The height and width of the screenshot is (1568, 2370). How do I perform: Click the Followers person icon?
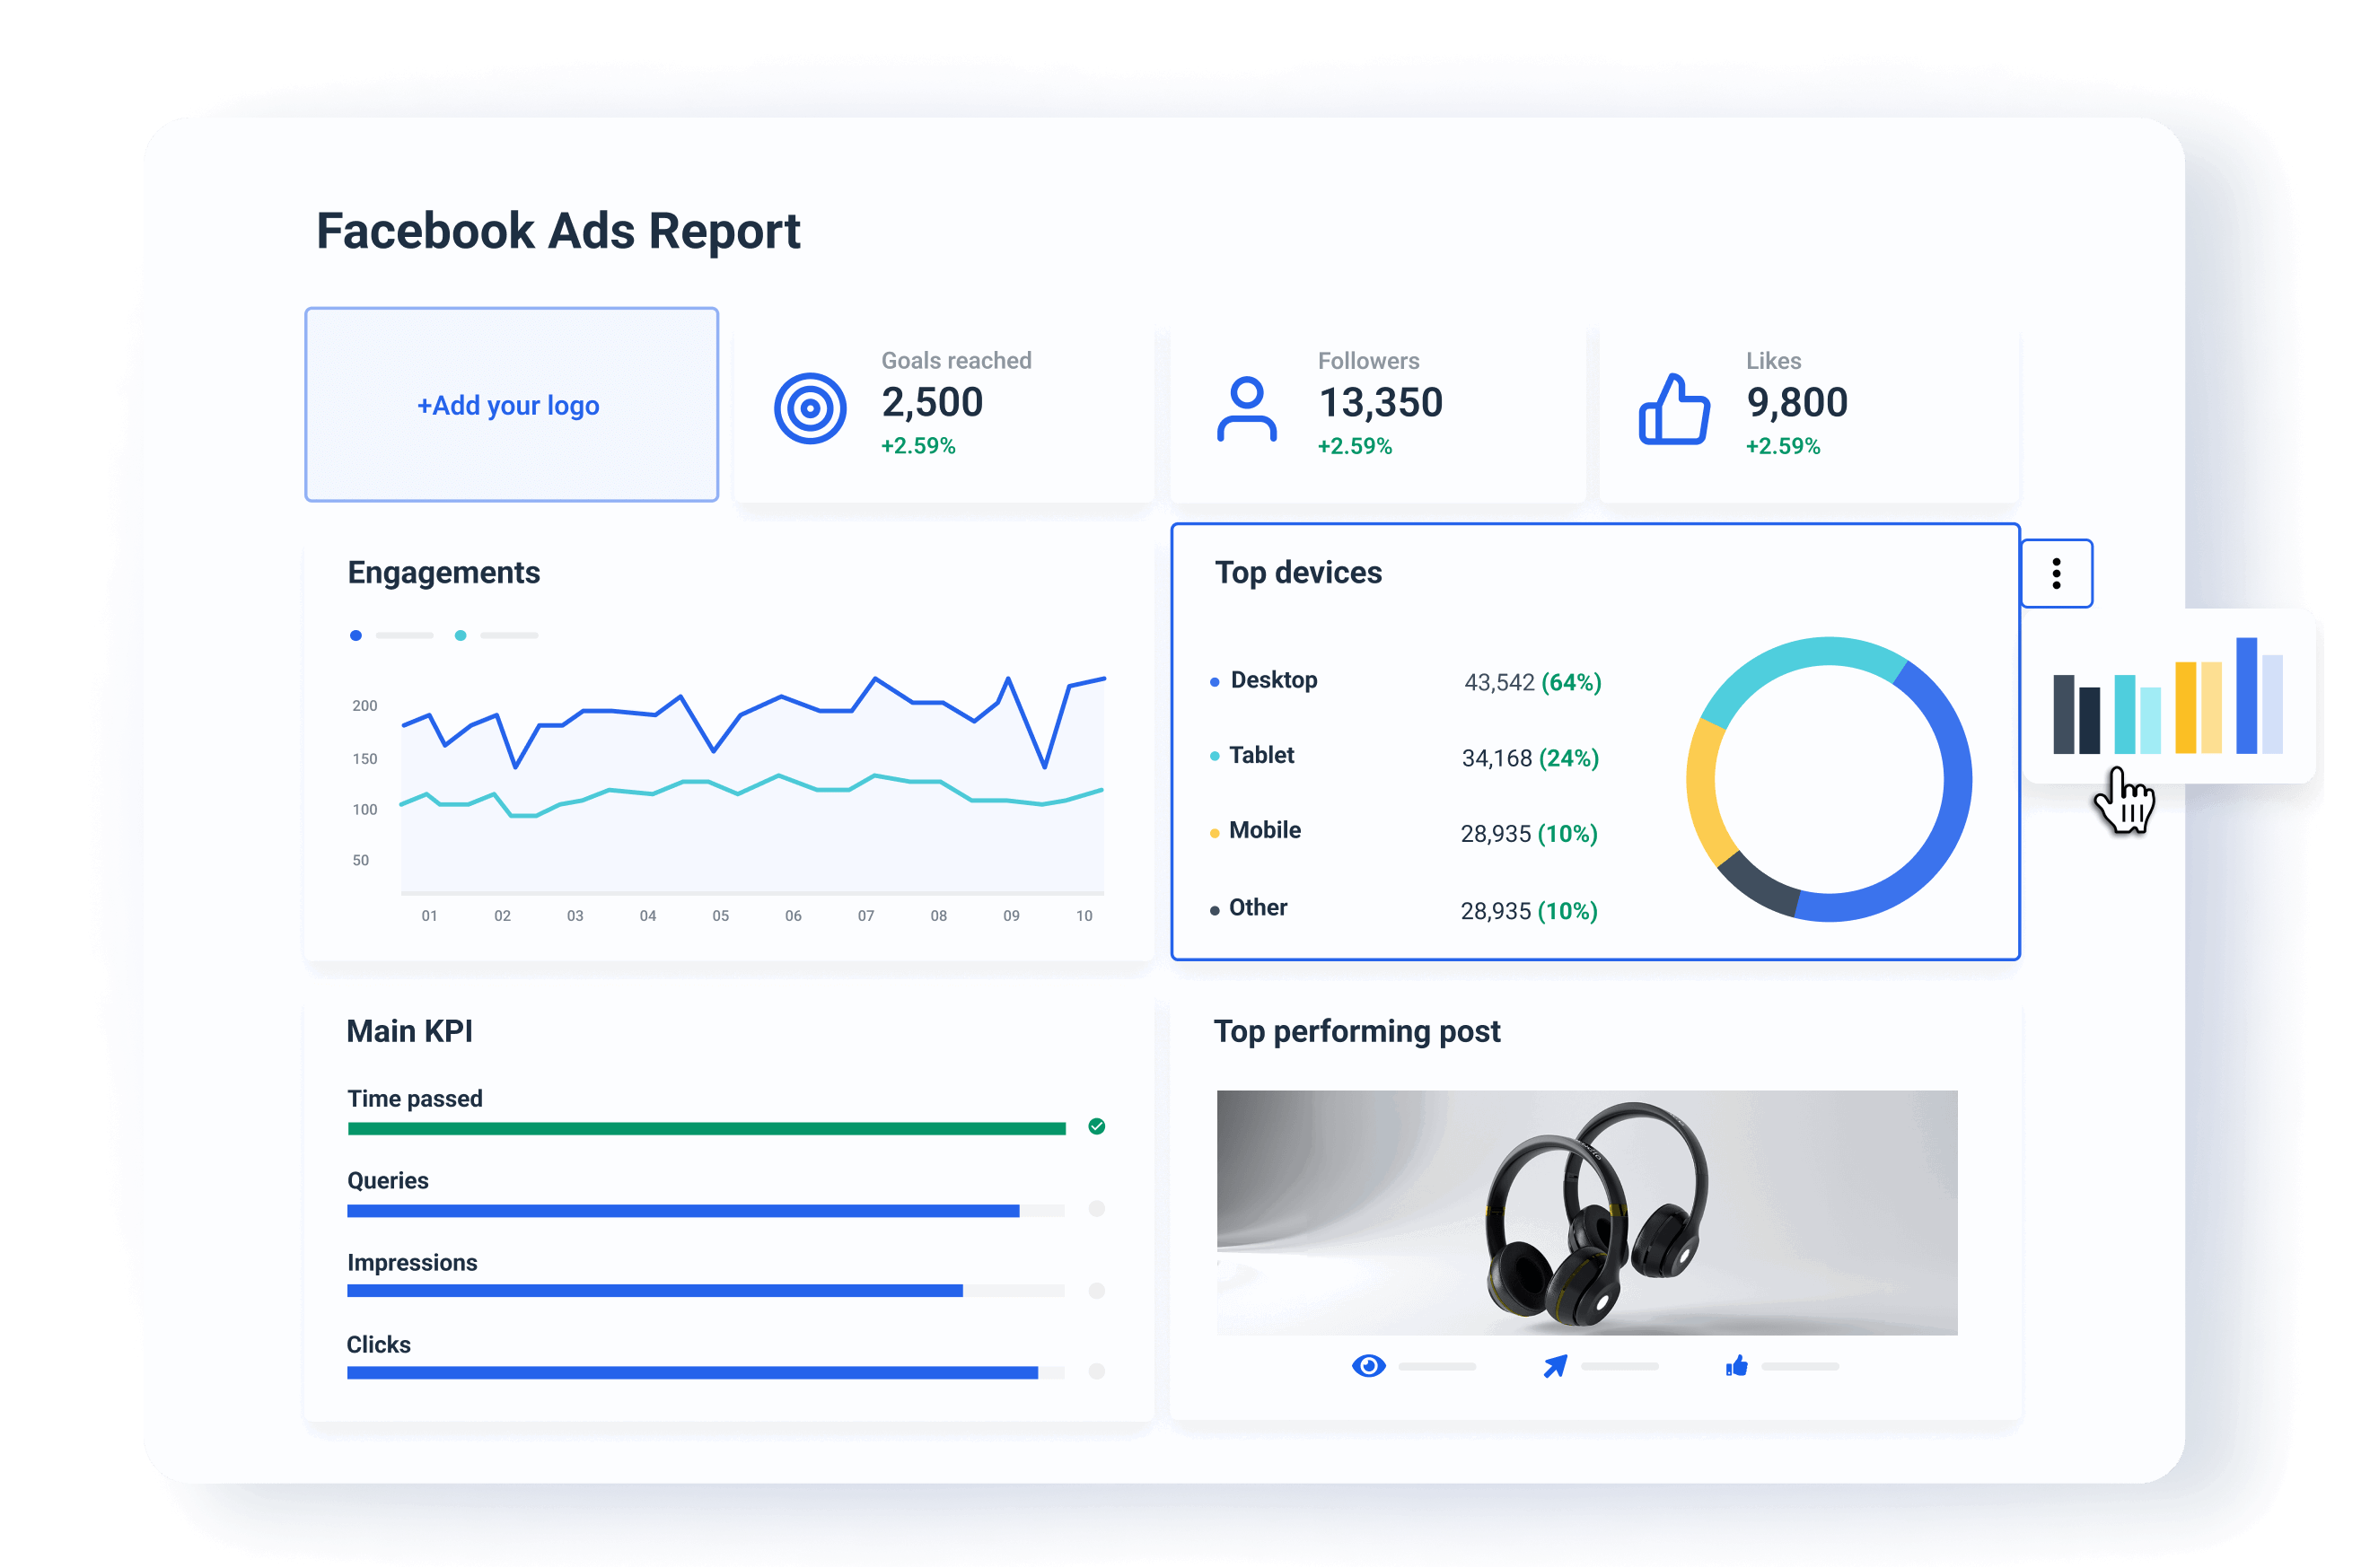point(1246,407)
